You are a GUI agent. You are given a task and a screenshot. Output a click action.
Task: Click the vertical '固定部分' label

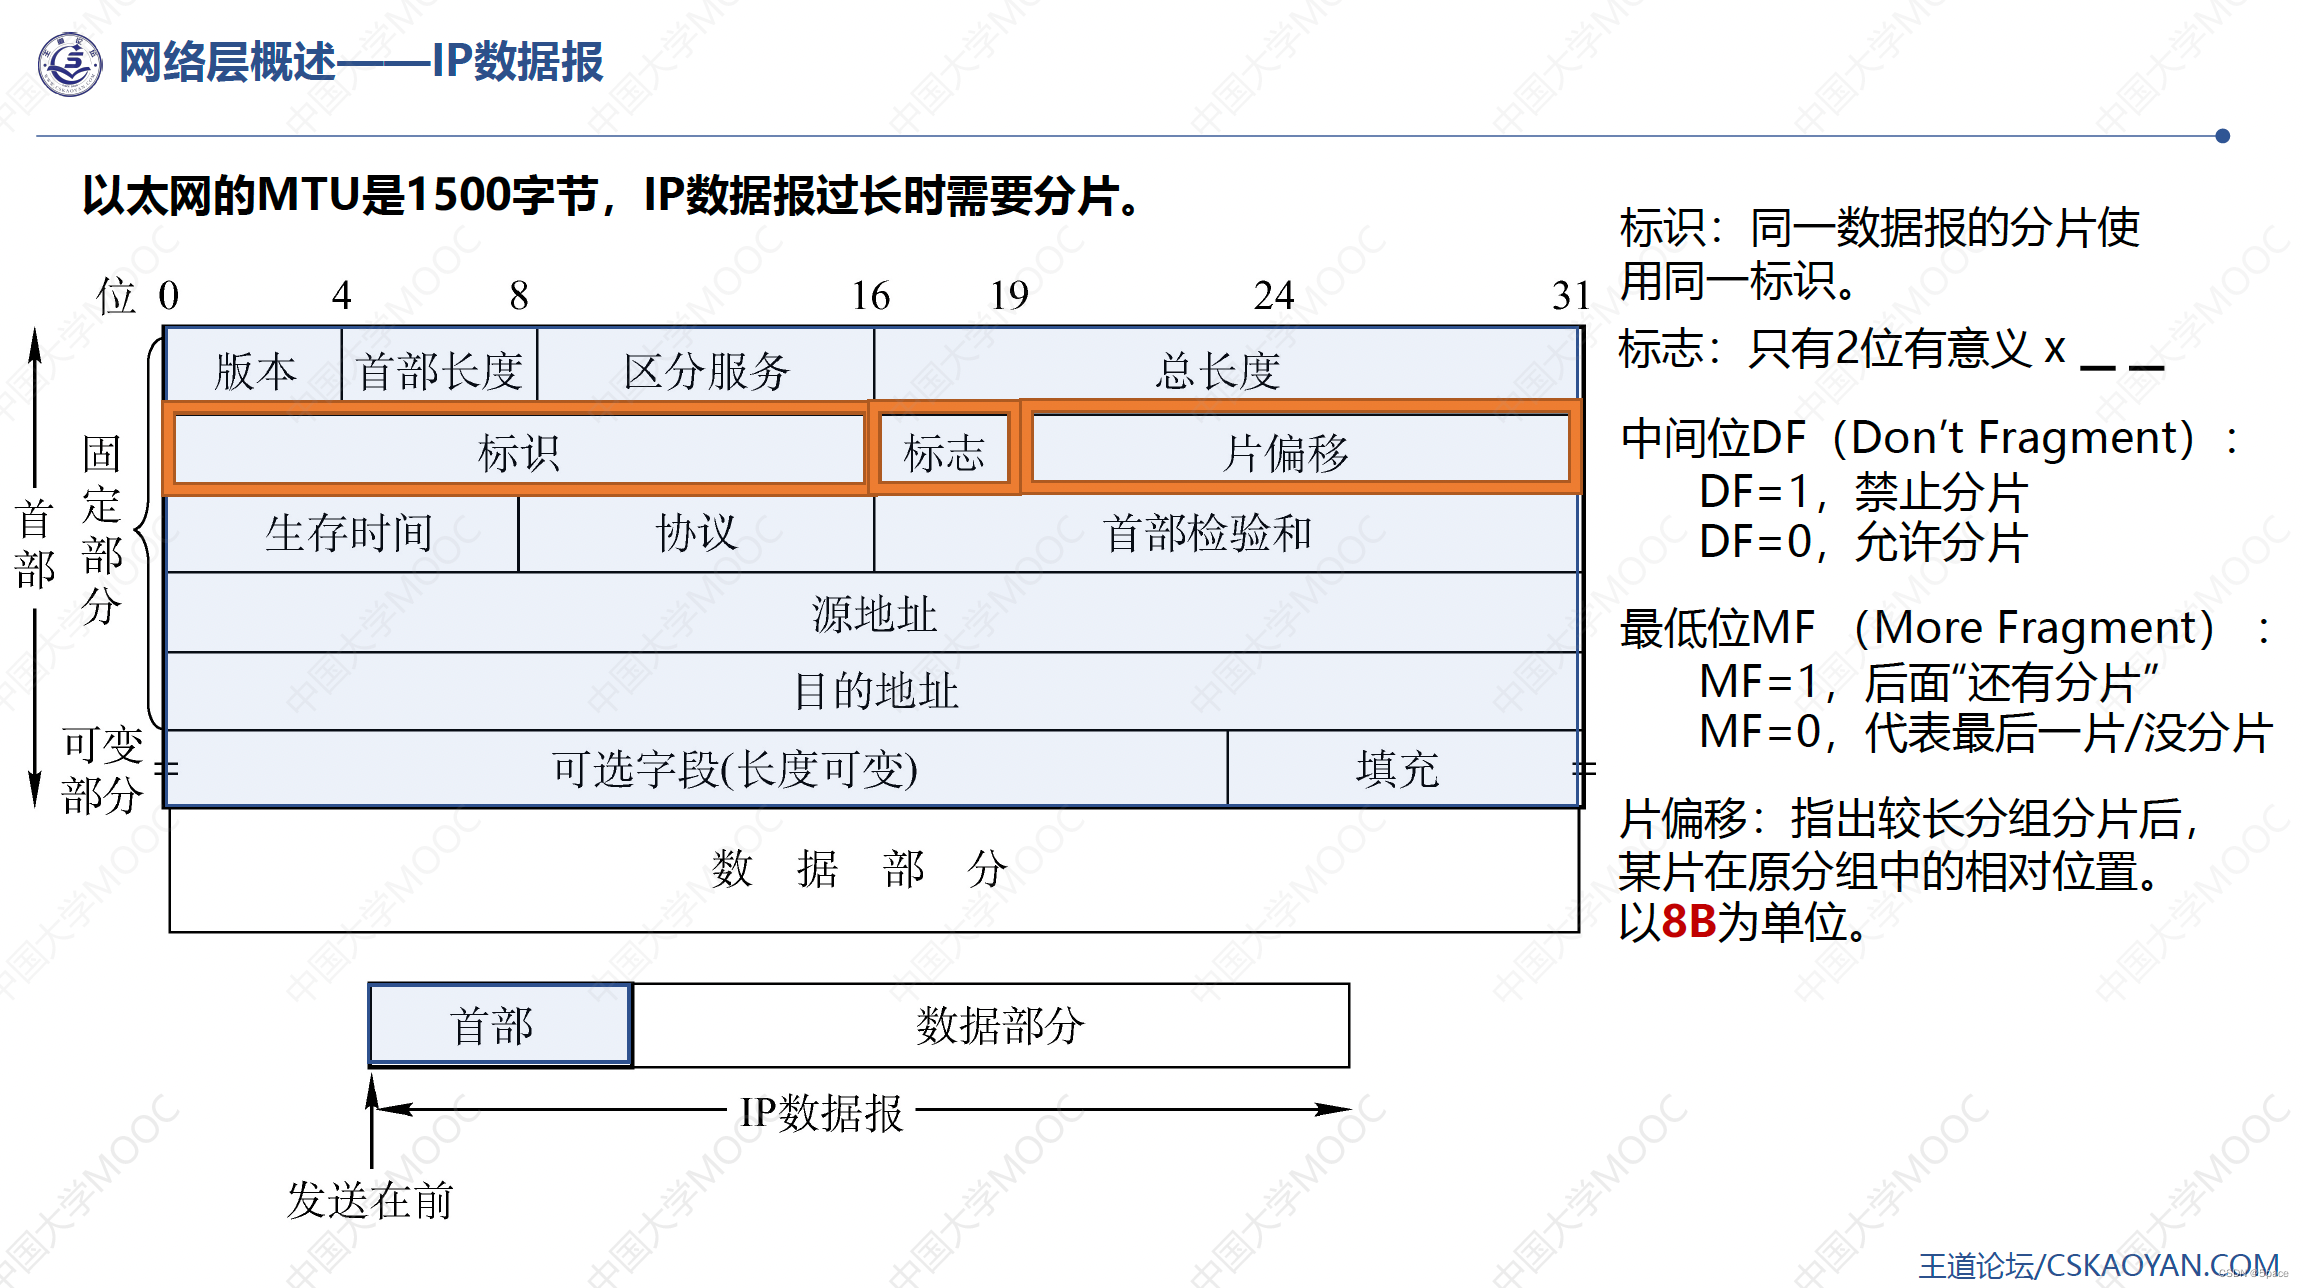[101, 530]
